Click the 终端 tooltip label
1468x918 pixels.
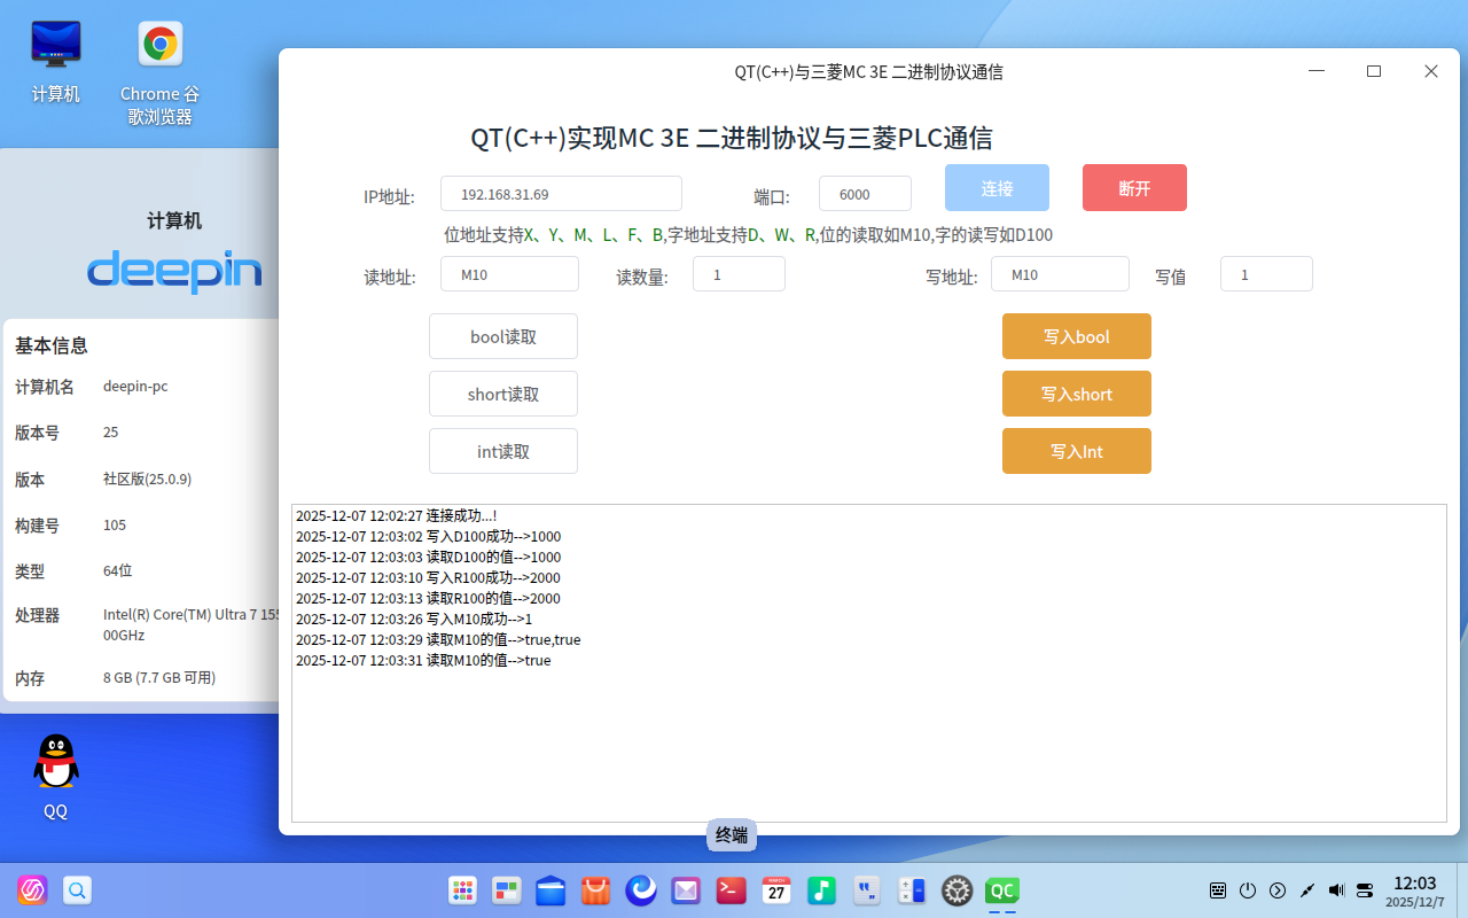tap(731, 835)
